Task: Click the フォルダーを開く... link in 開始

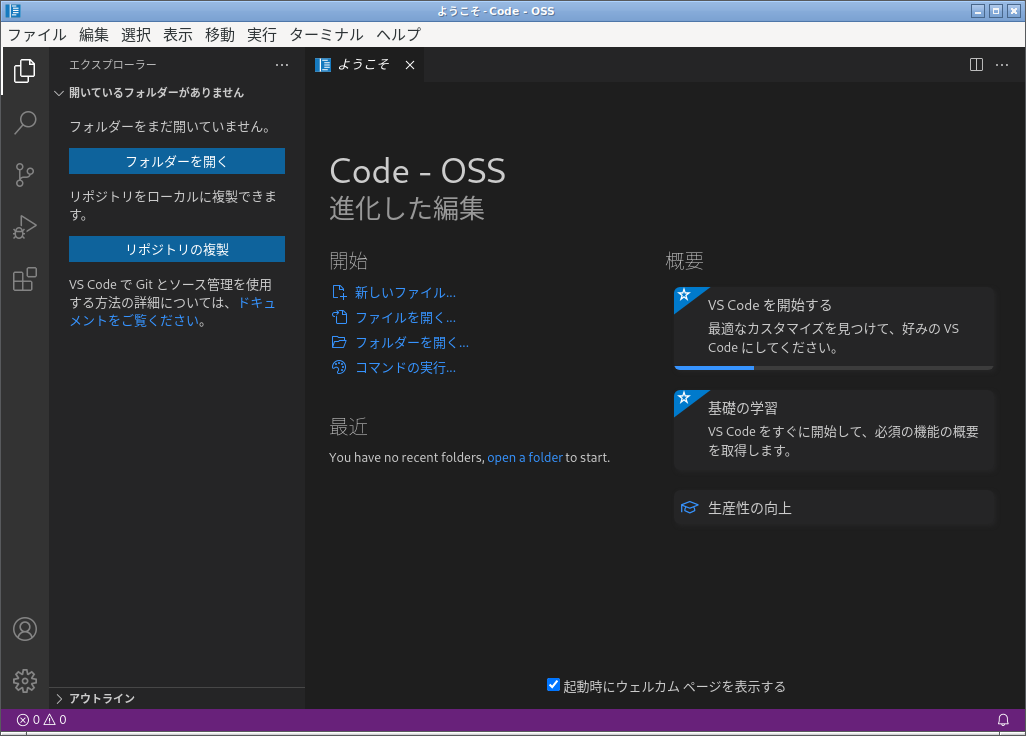Action: point(412,342)
